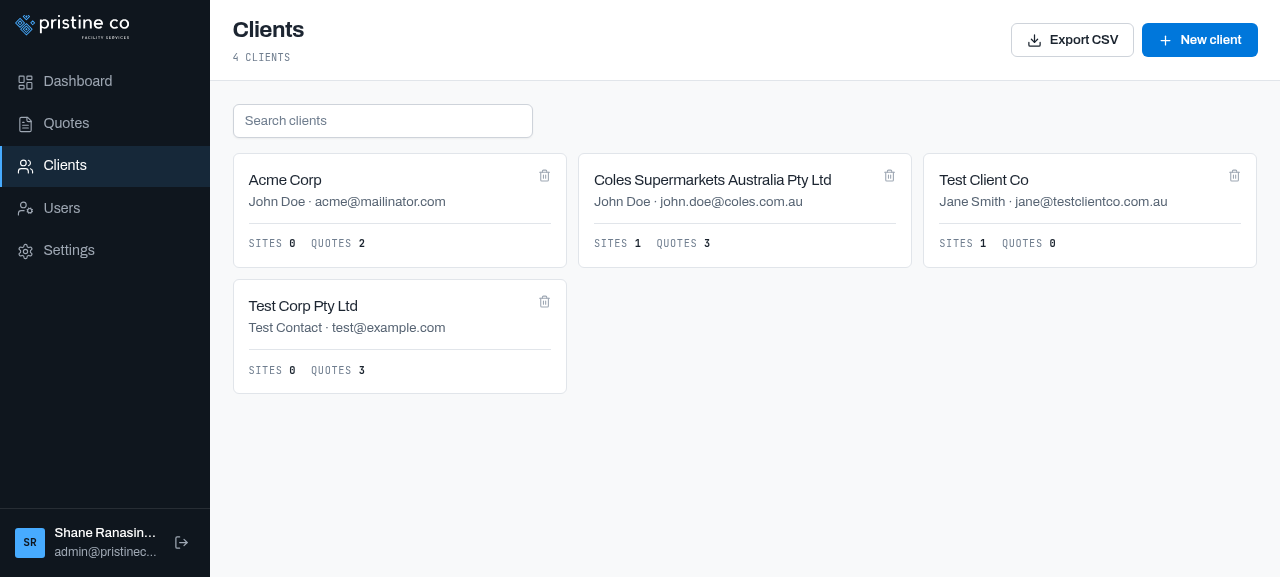Click the SR user avatar

tap(30, 543)
